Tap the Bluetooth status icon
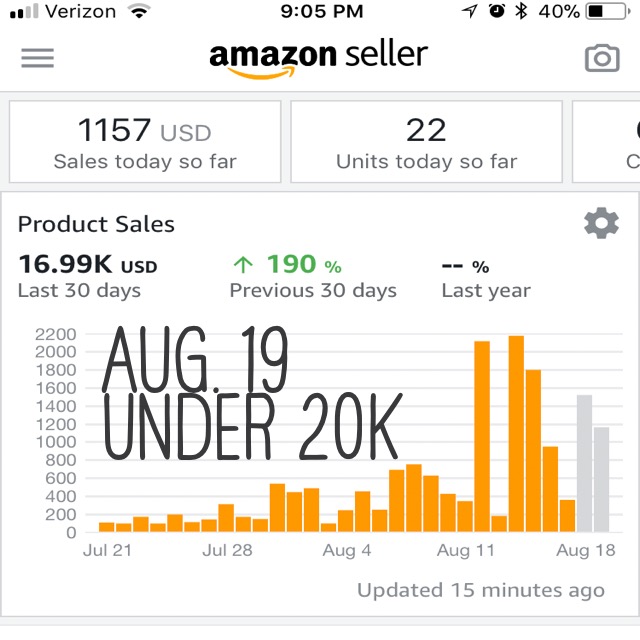This screenshot has width=640, height=640. (x=521, y=11)
